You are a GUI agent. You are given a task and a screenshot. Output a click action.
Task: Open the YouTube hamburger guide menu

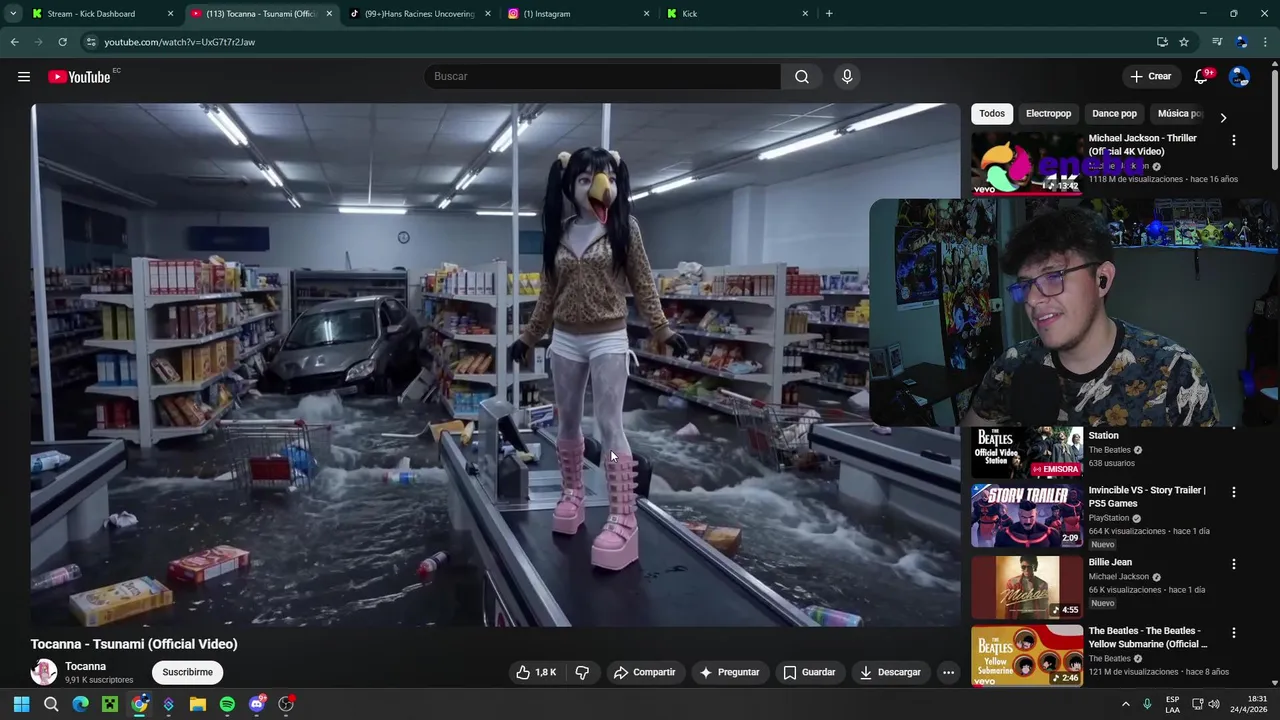click(x=24, y=77)
